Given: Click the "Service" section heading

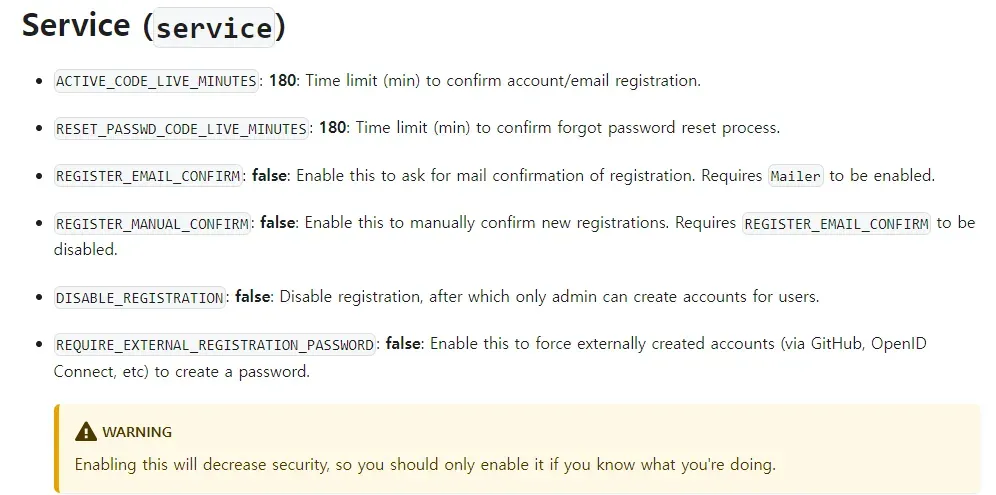Looking at the screenshot, I should point(76,25).
